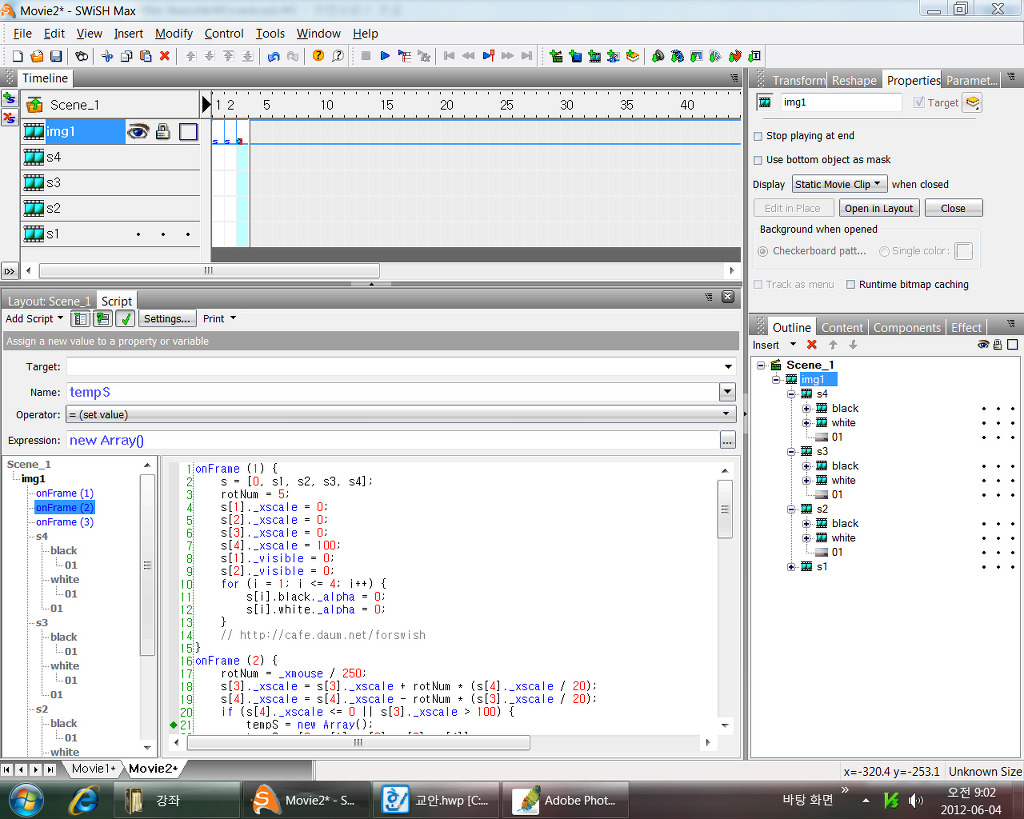Click the Settings... button
Image resolution: width=1024 pixels, height=819 pixels.
(167, 319)
